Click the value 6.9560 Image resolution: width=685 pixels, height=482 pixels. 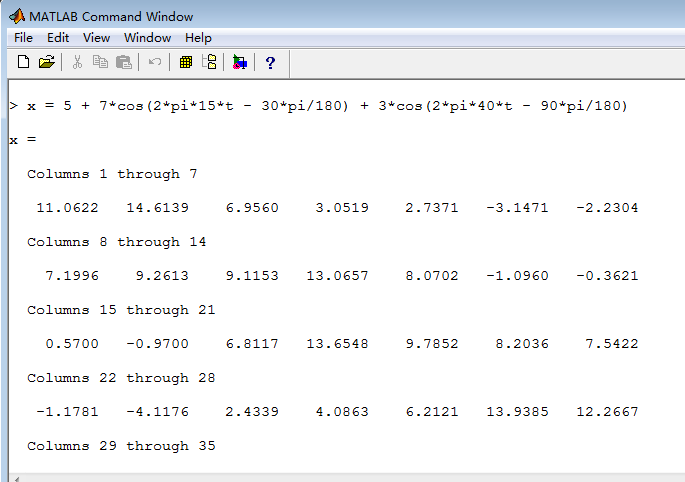(252, 208)
